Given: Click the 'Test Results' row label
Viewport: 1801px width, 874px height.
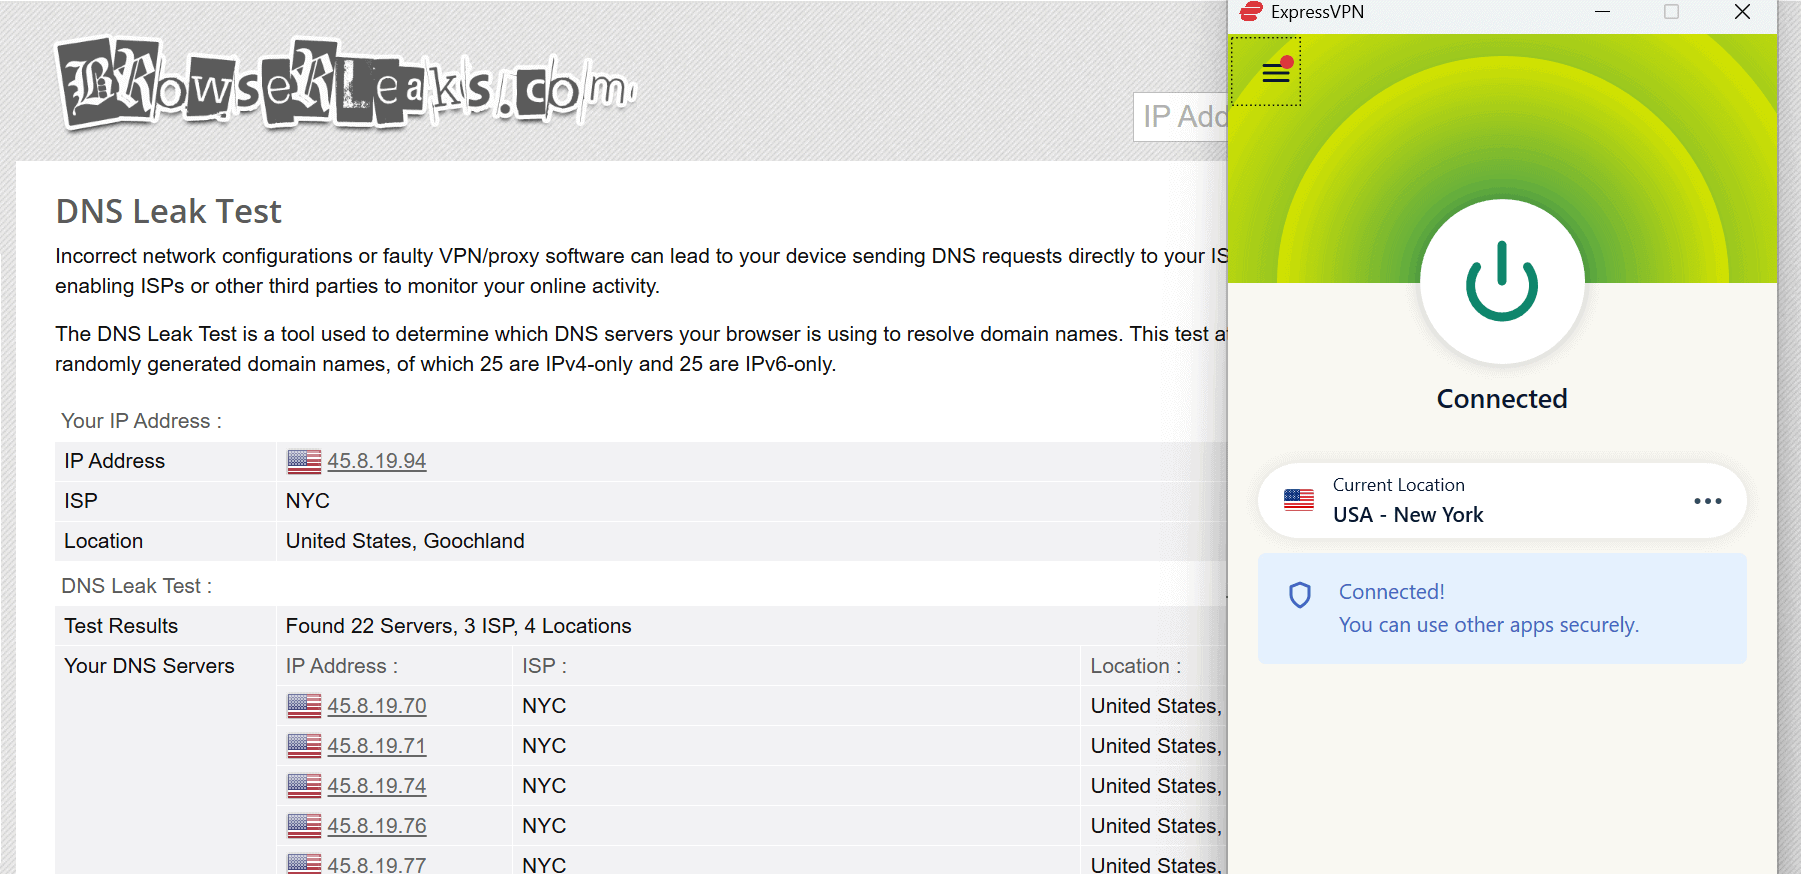Looking at the screenshot, I should (x=121, y=626).
